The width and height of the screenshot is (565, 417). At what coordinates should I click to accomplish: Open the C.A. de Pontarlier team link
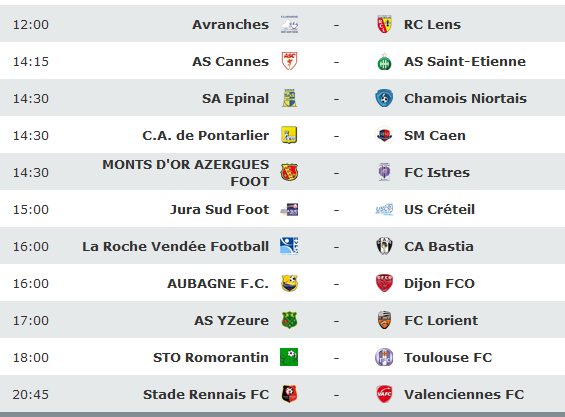tap(205, 136)
